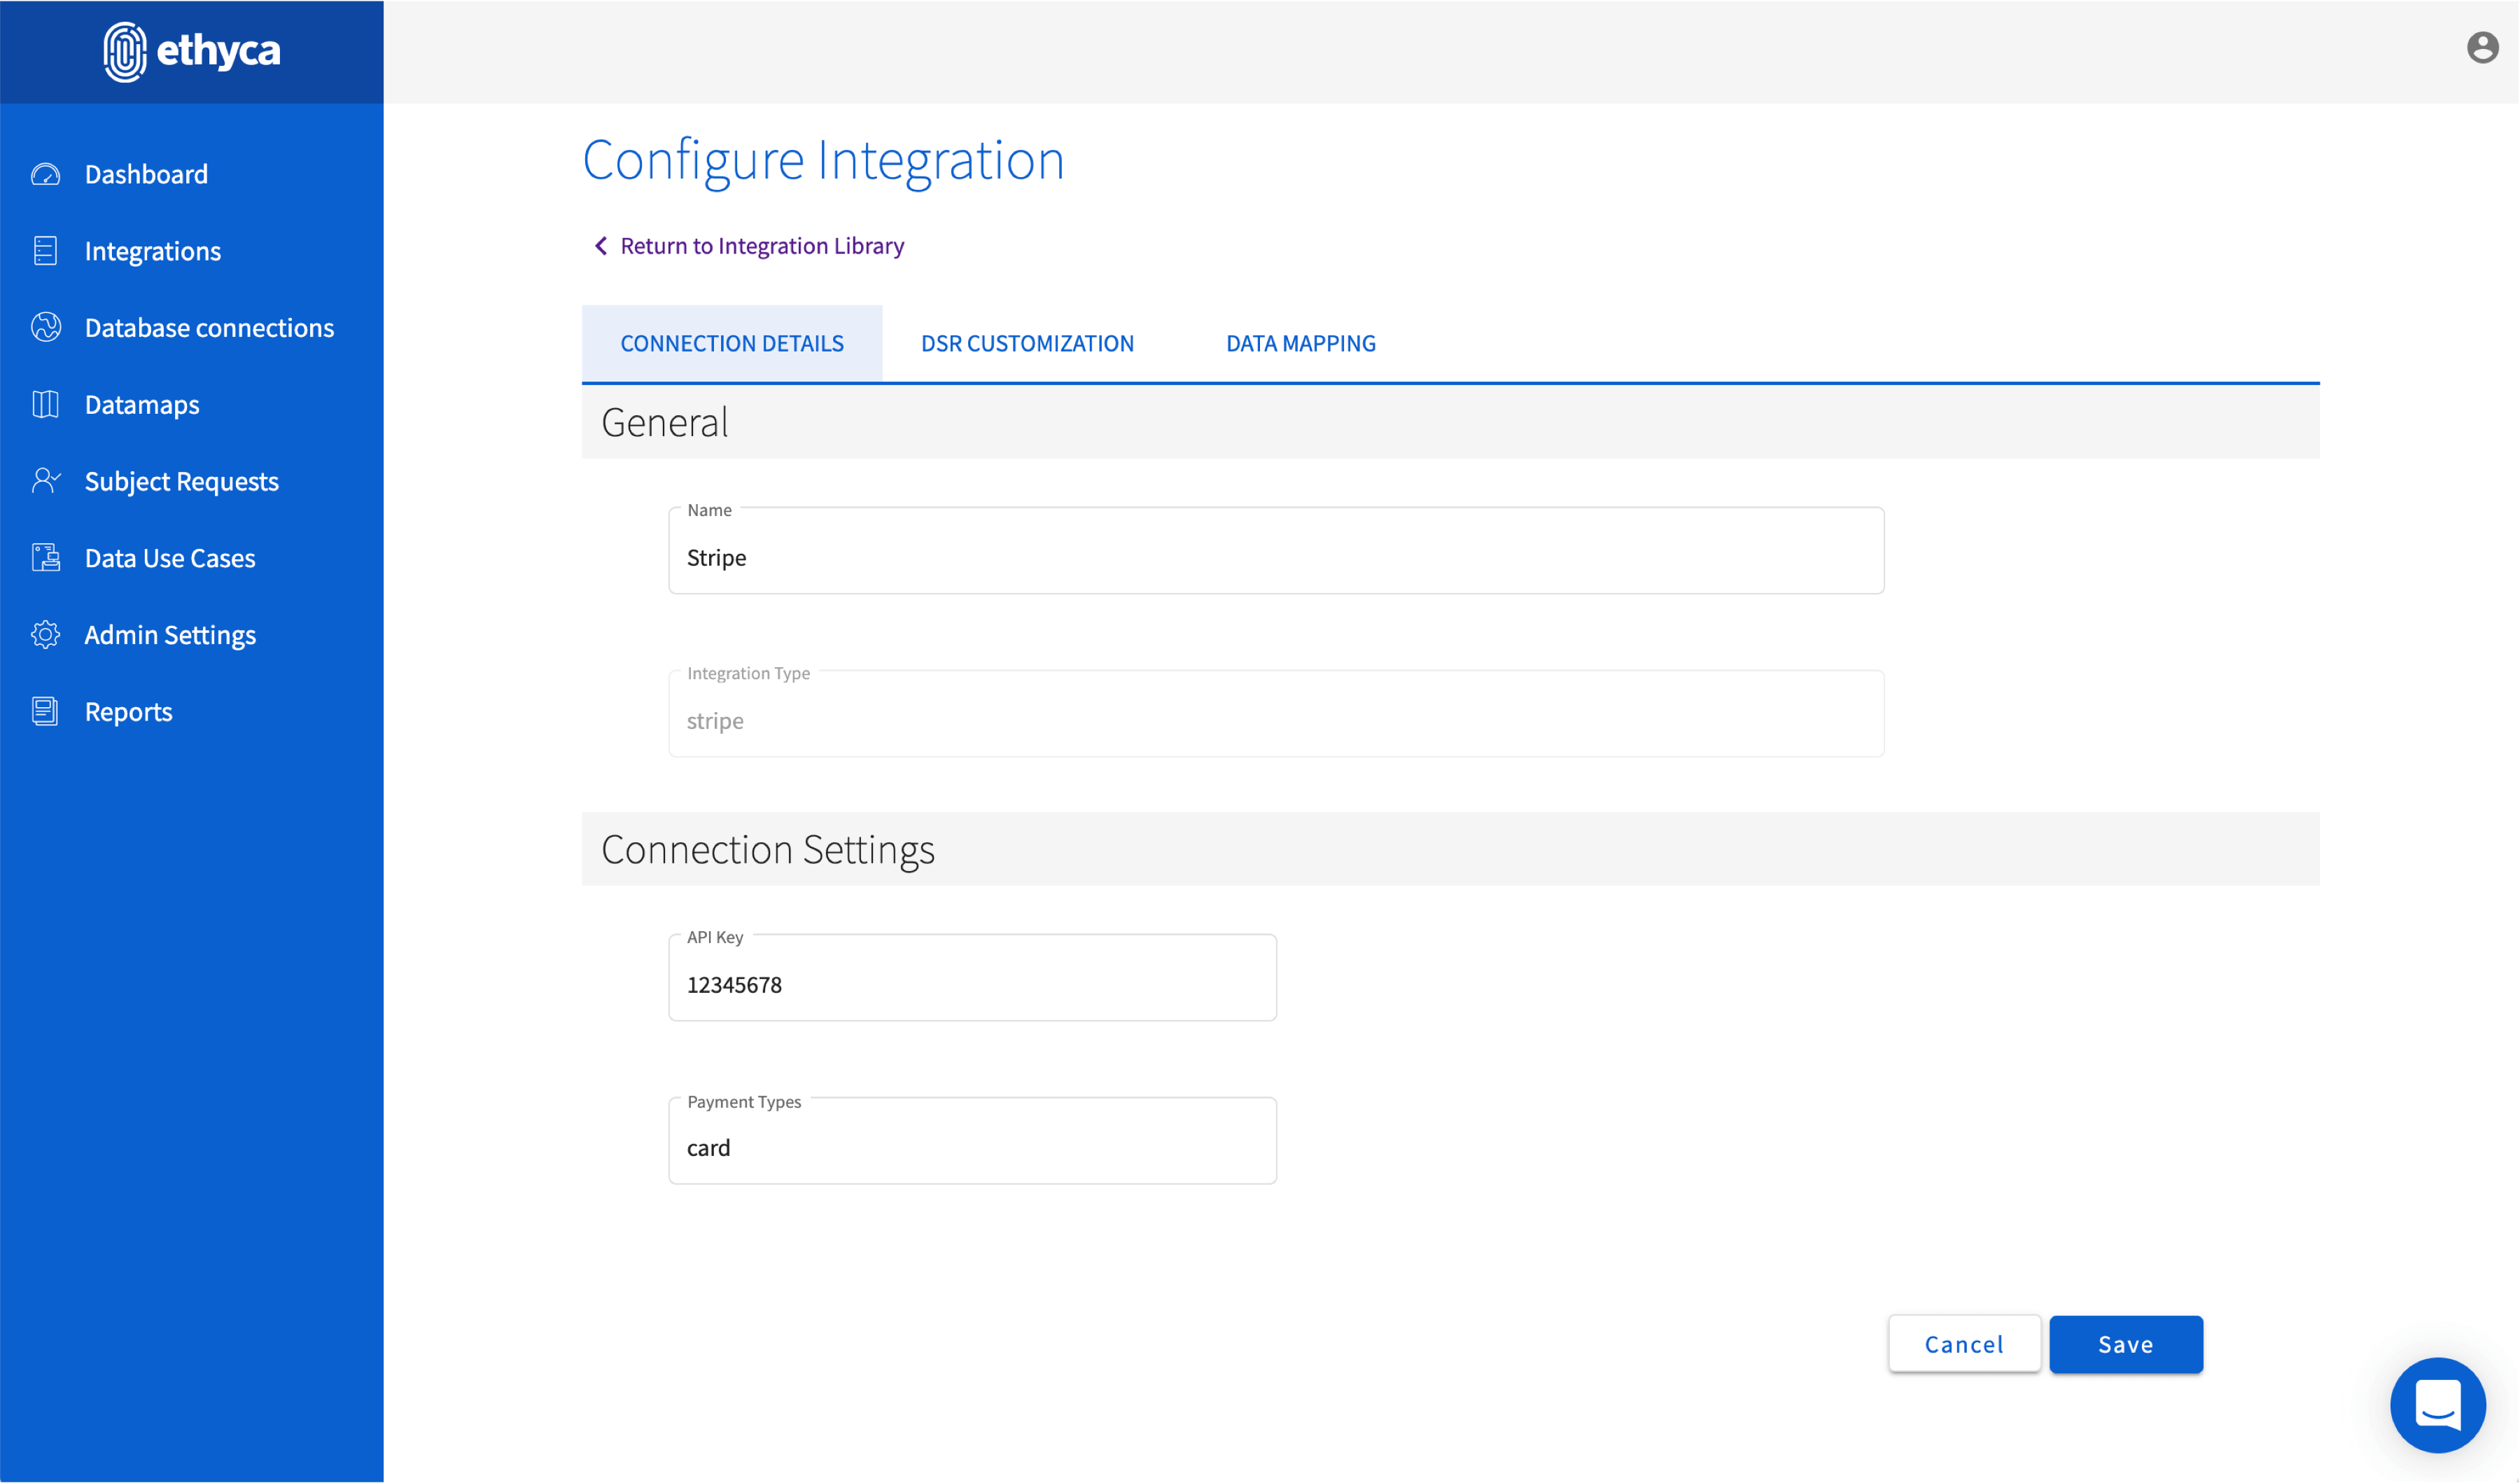Click the Dashboard gauge icon
This screenshot has height=1483, width=2520.
coord(46,174)
